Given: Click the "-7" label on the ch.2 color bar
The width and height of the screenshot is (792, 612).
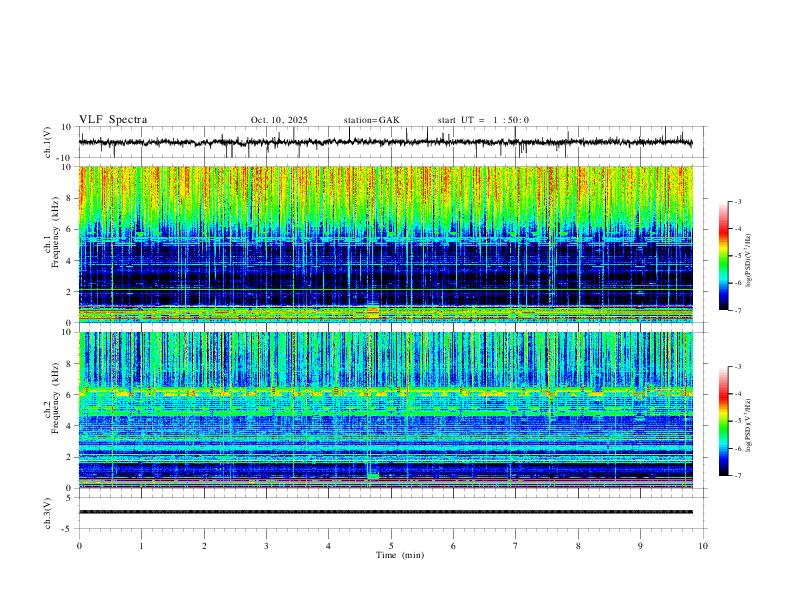Looking at the screenshot, I should pos(737,476).
